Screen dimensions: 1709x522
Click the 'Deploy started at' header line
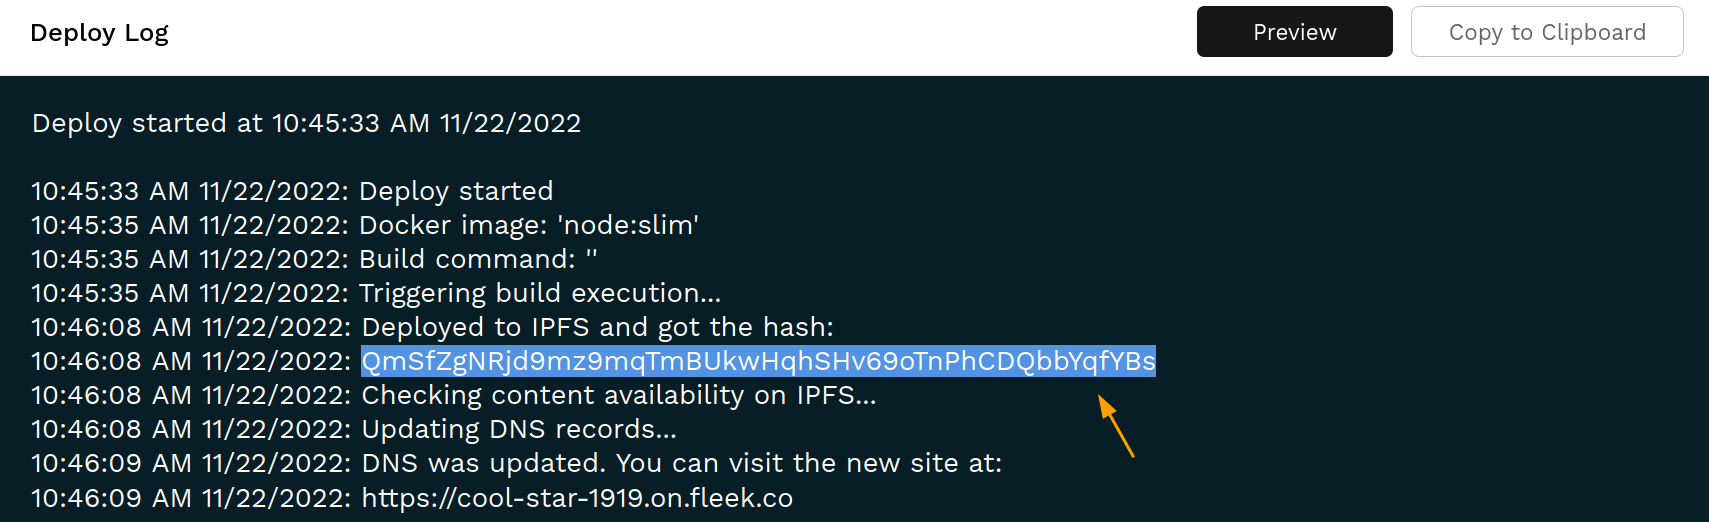(x=306, y=123)
